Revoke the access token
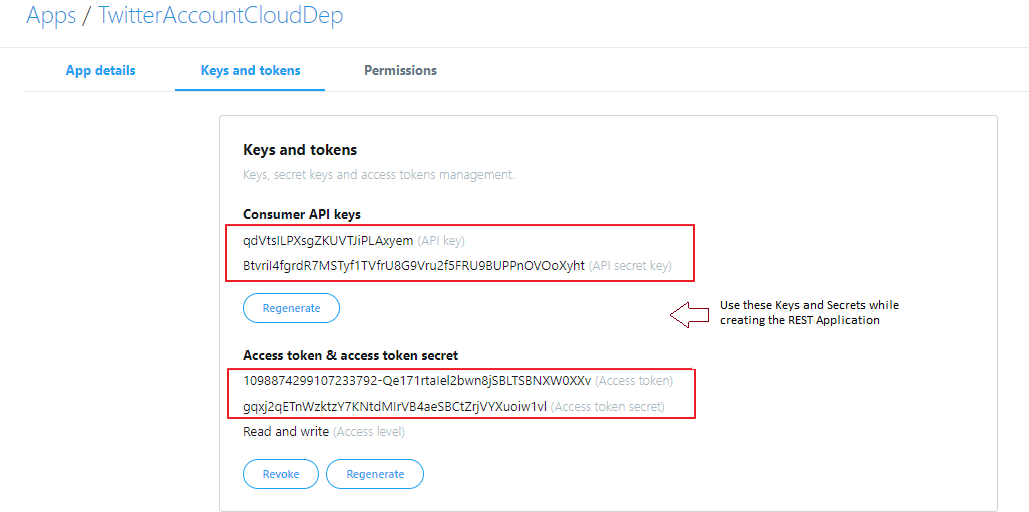Screen dimensions: 1029x512 tap(281, 474)
